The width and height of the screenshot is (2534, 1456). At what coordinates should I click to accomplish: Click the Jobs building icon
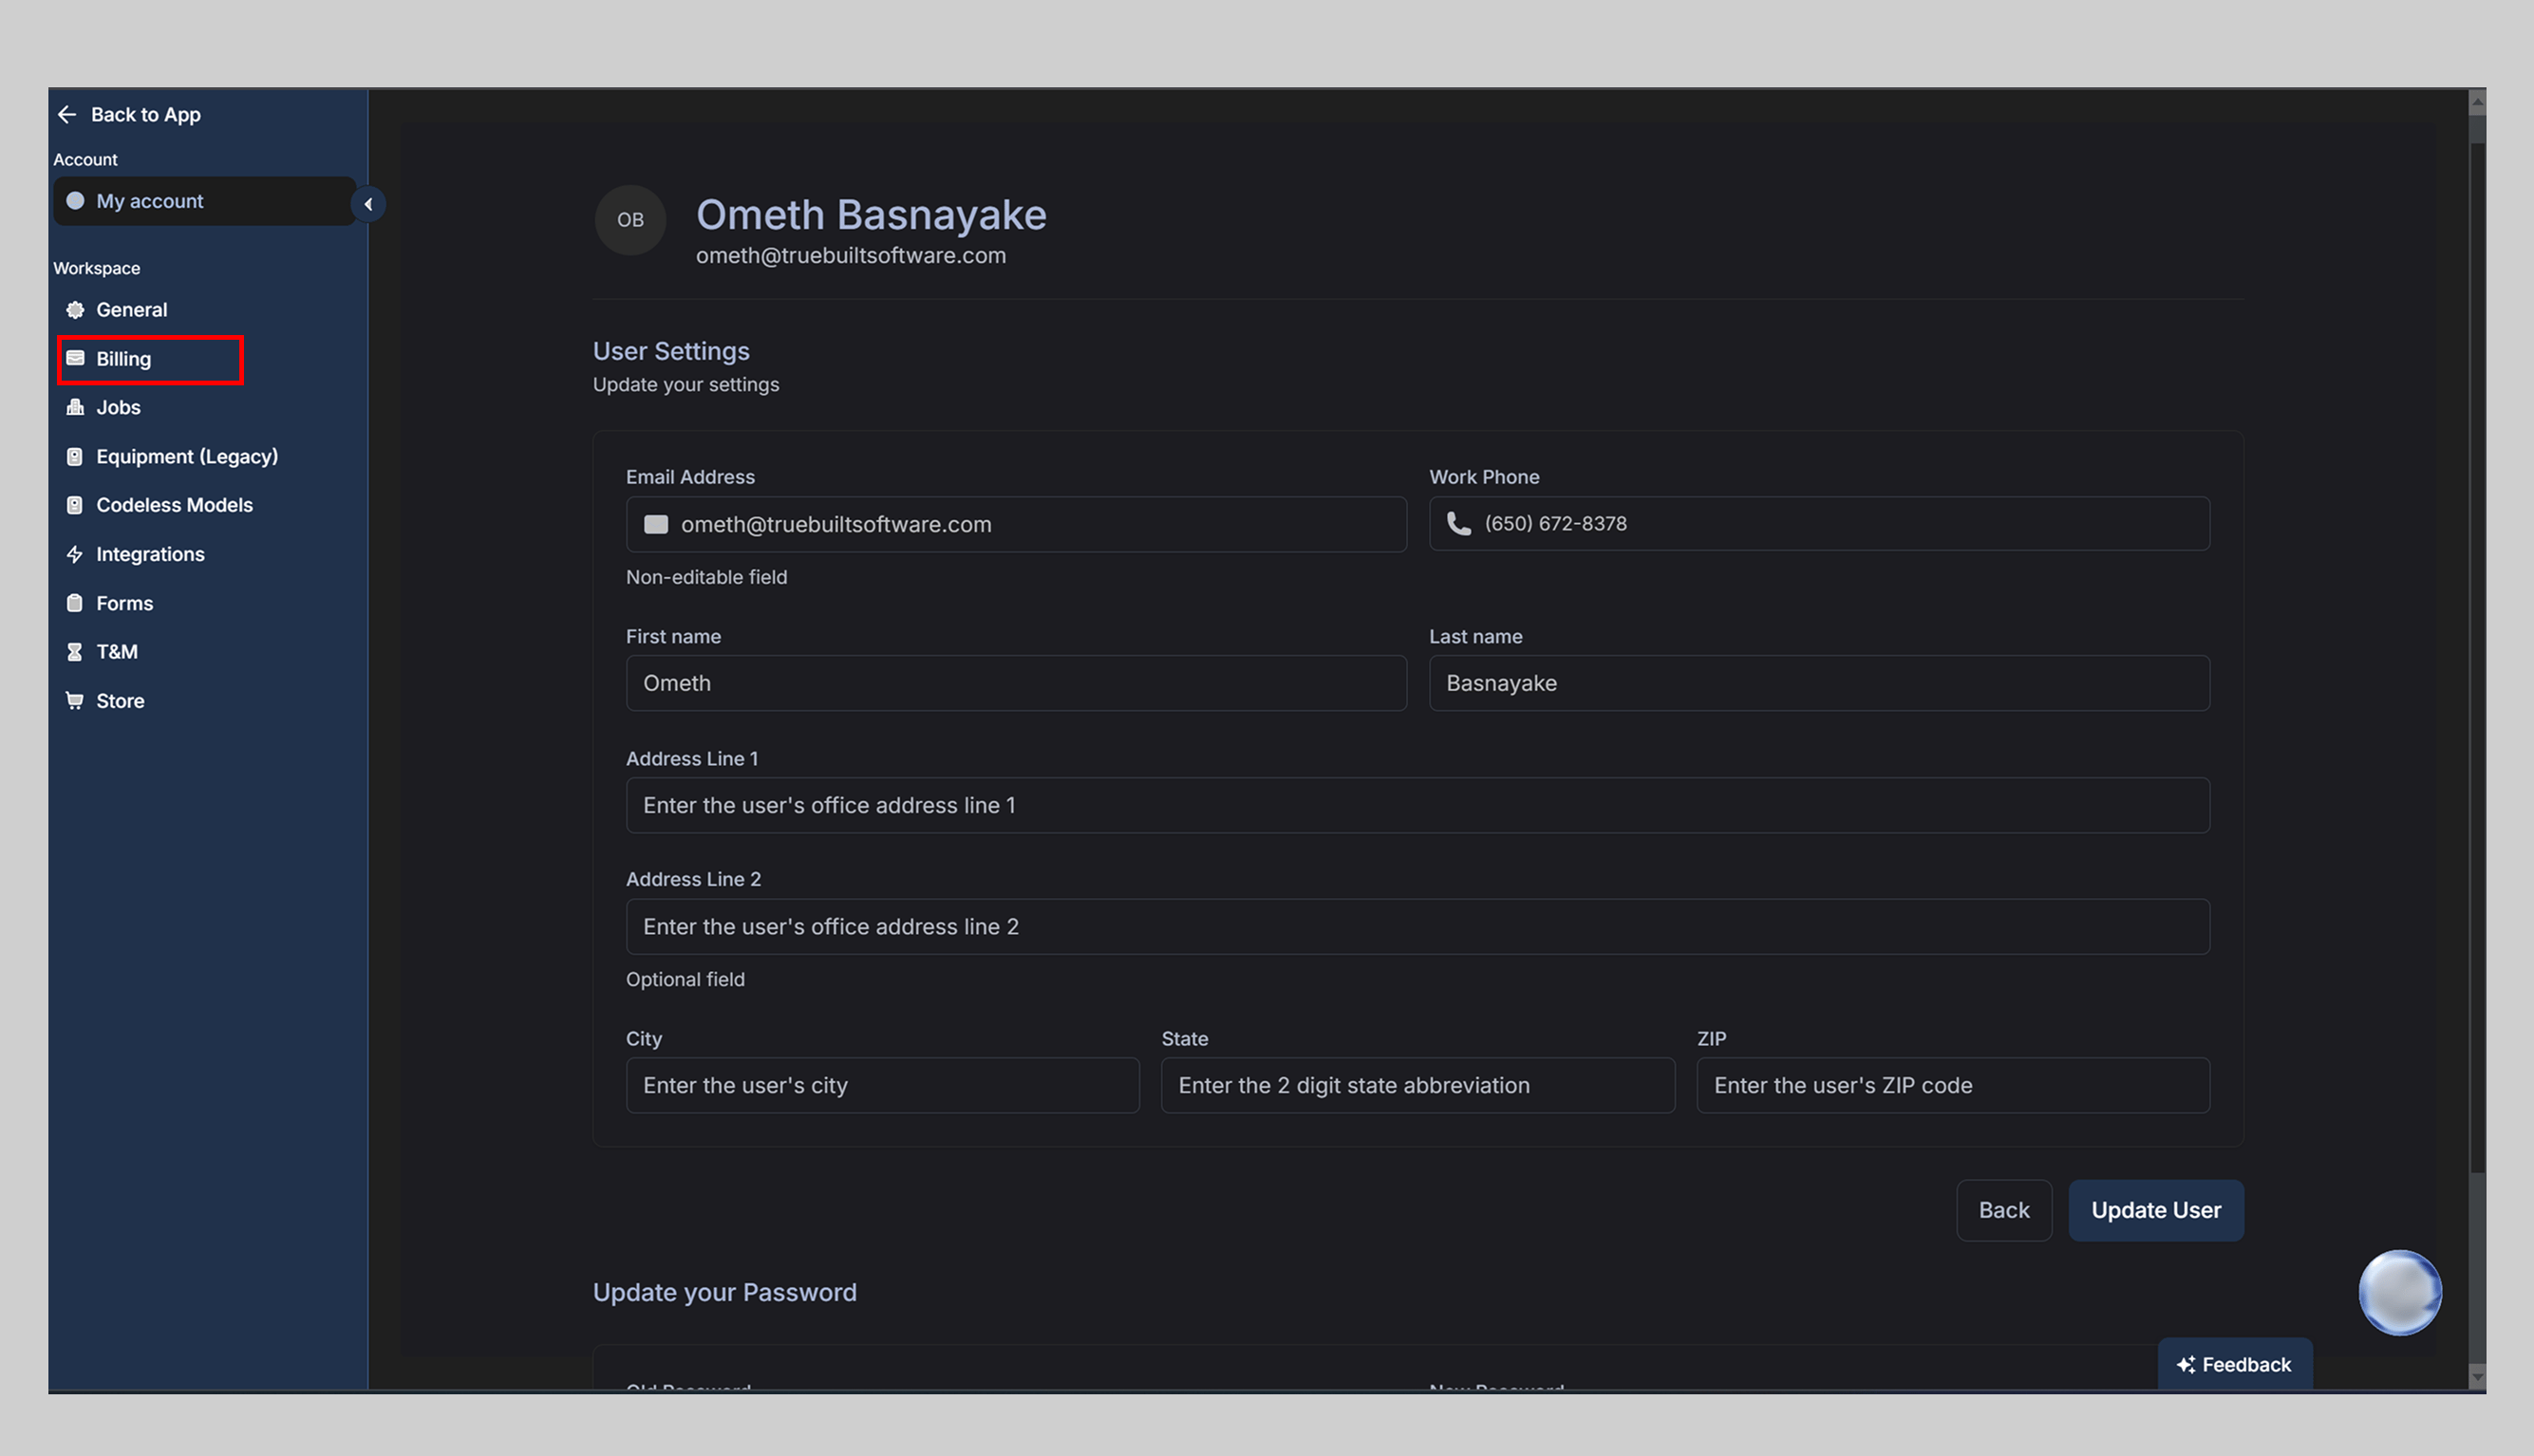coord(75,407)
